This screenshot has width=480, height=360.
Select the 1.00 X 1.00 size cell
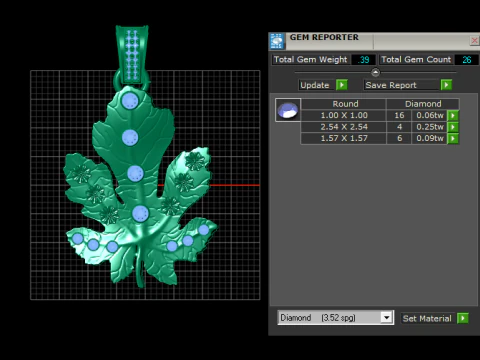tap(344, 115)
